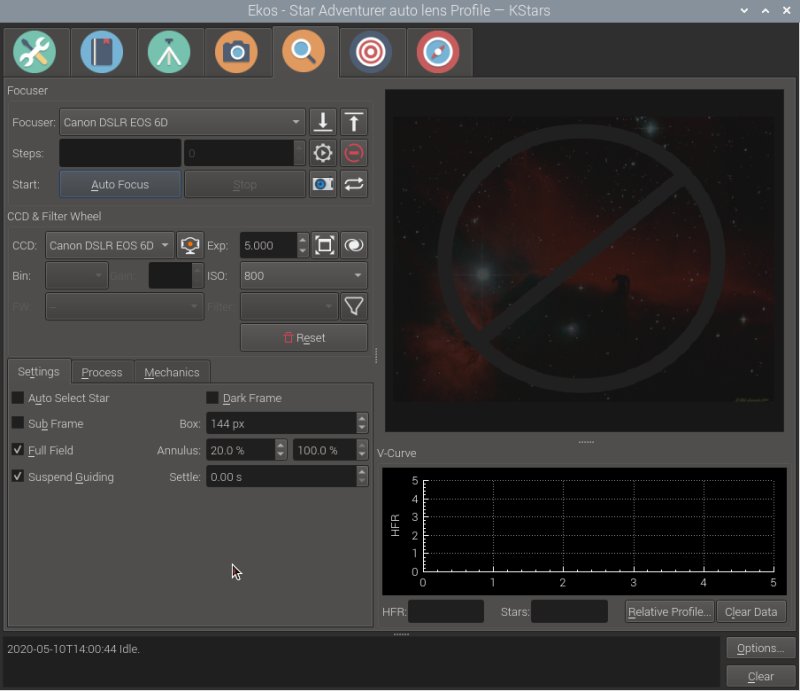The height and width of the screenshot is (691, 800).
Task: Open the Focus magnifier tab
Action: coord(304,52)
